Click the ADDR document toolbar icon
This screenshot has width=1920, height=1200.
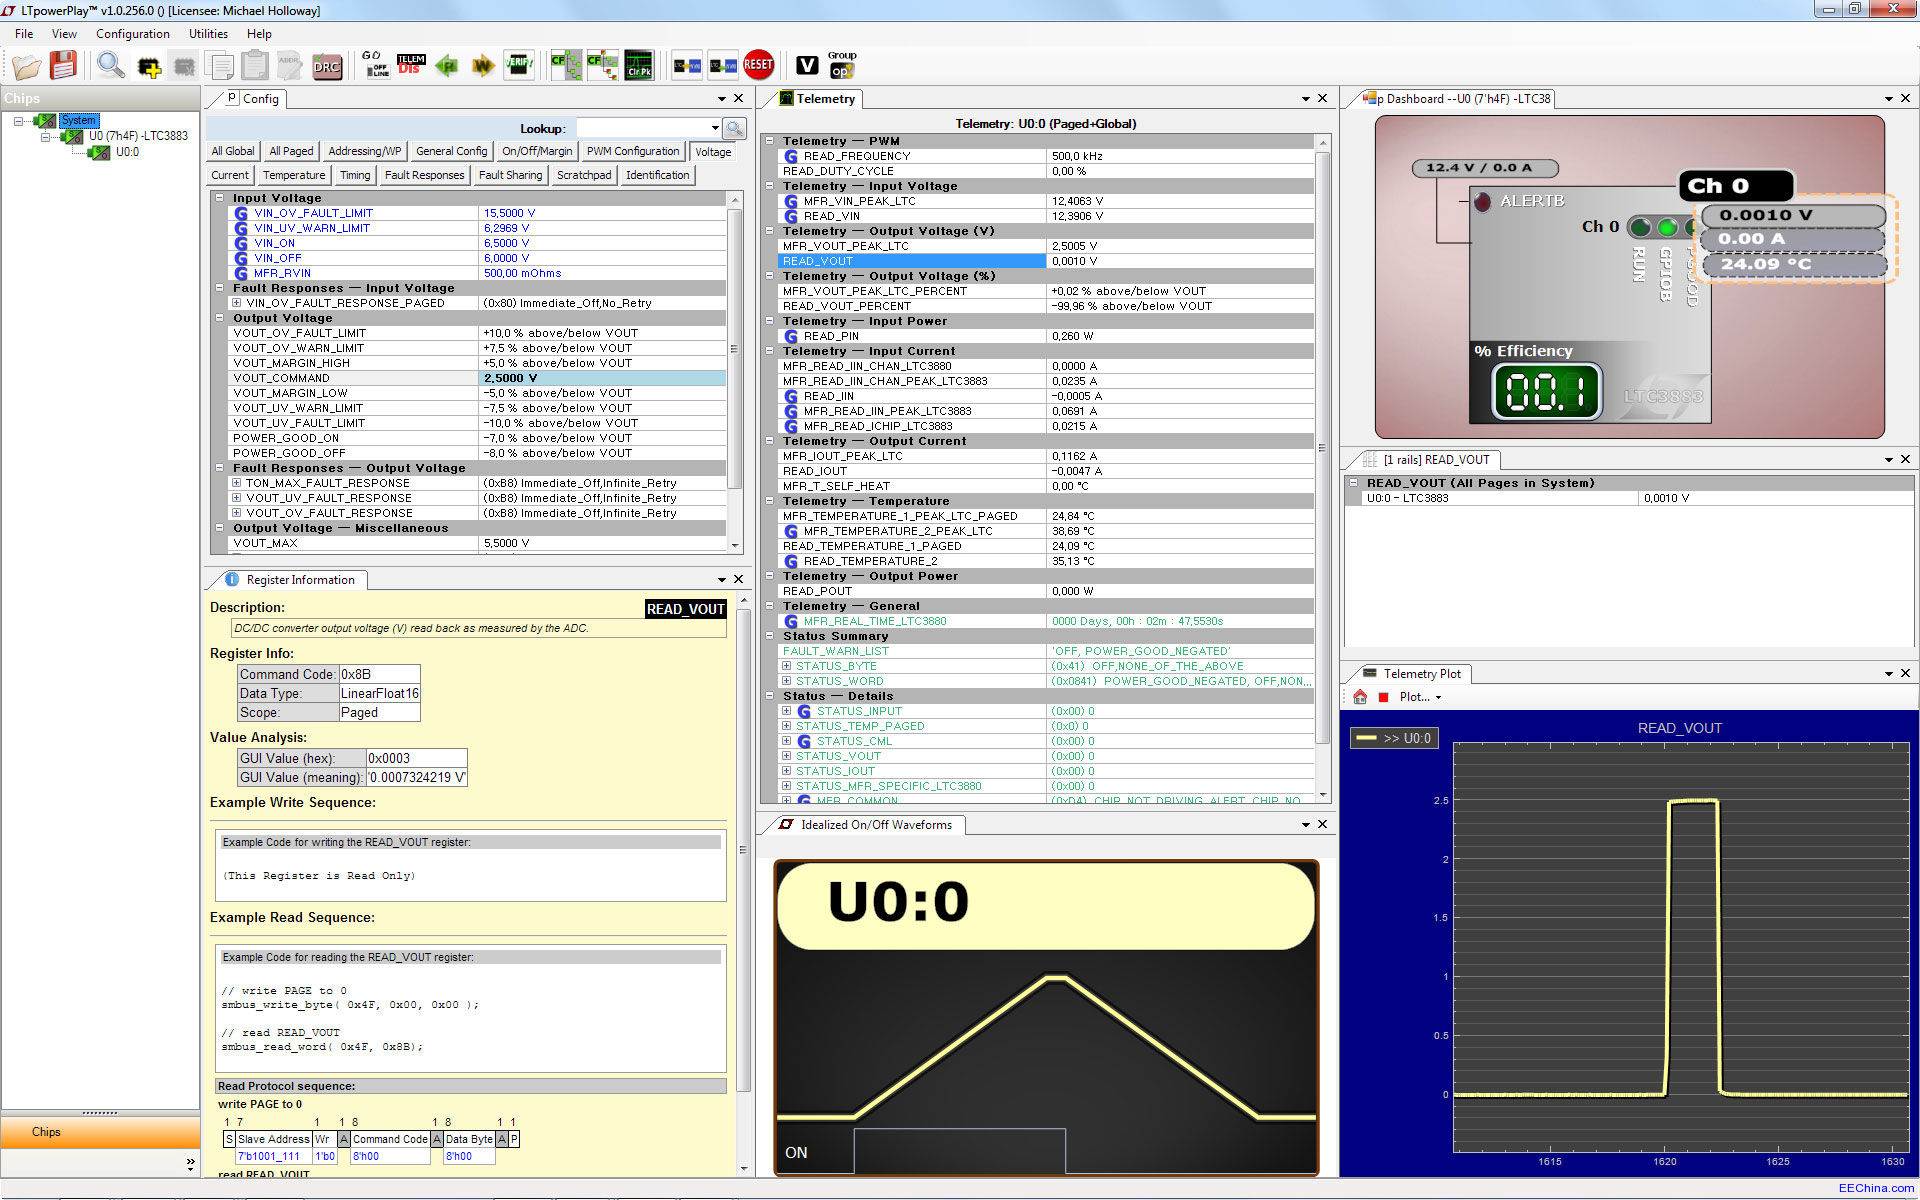(290, 66)
